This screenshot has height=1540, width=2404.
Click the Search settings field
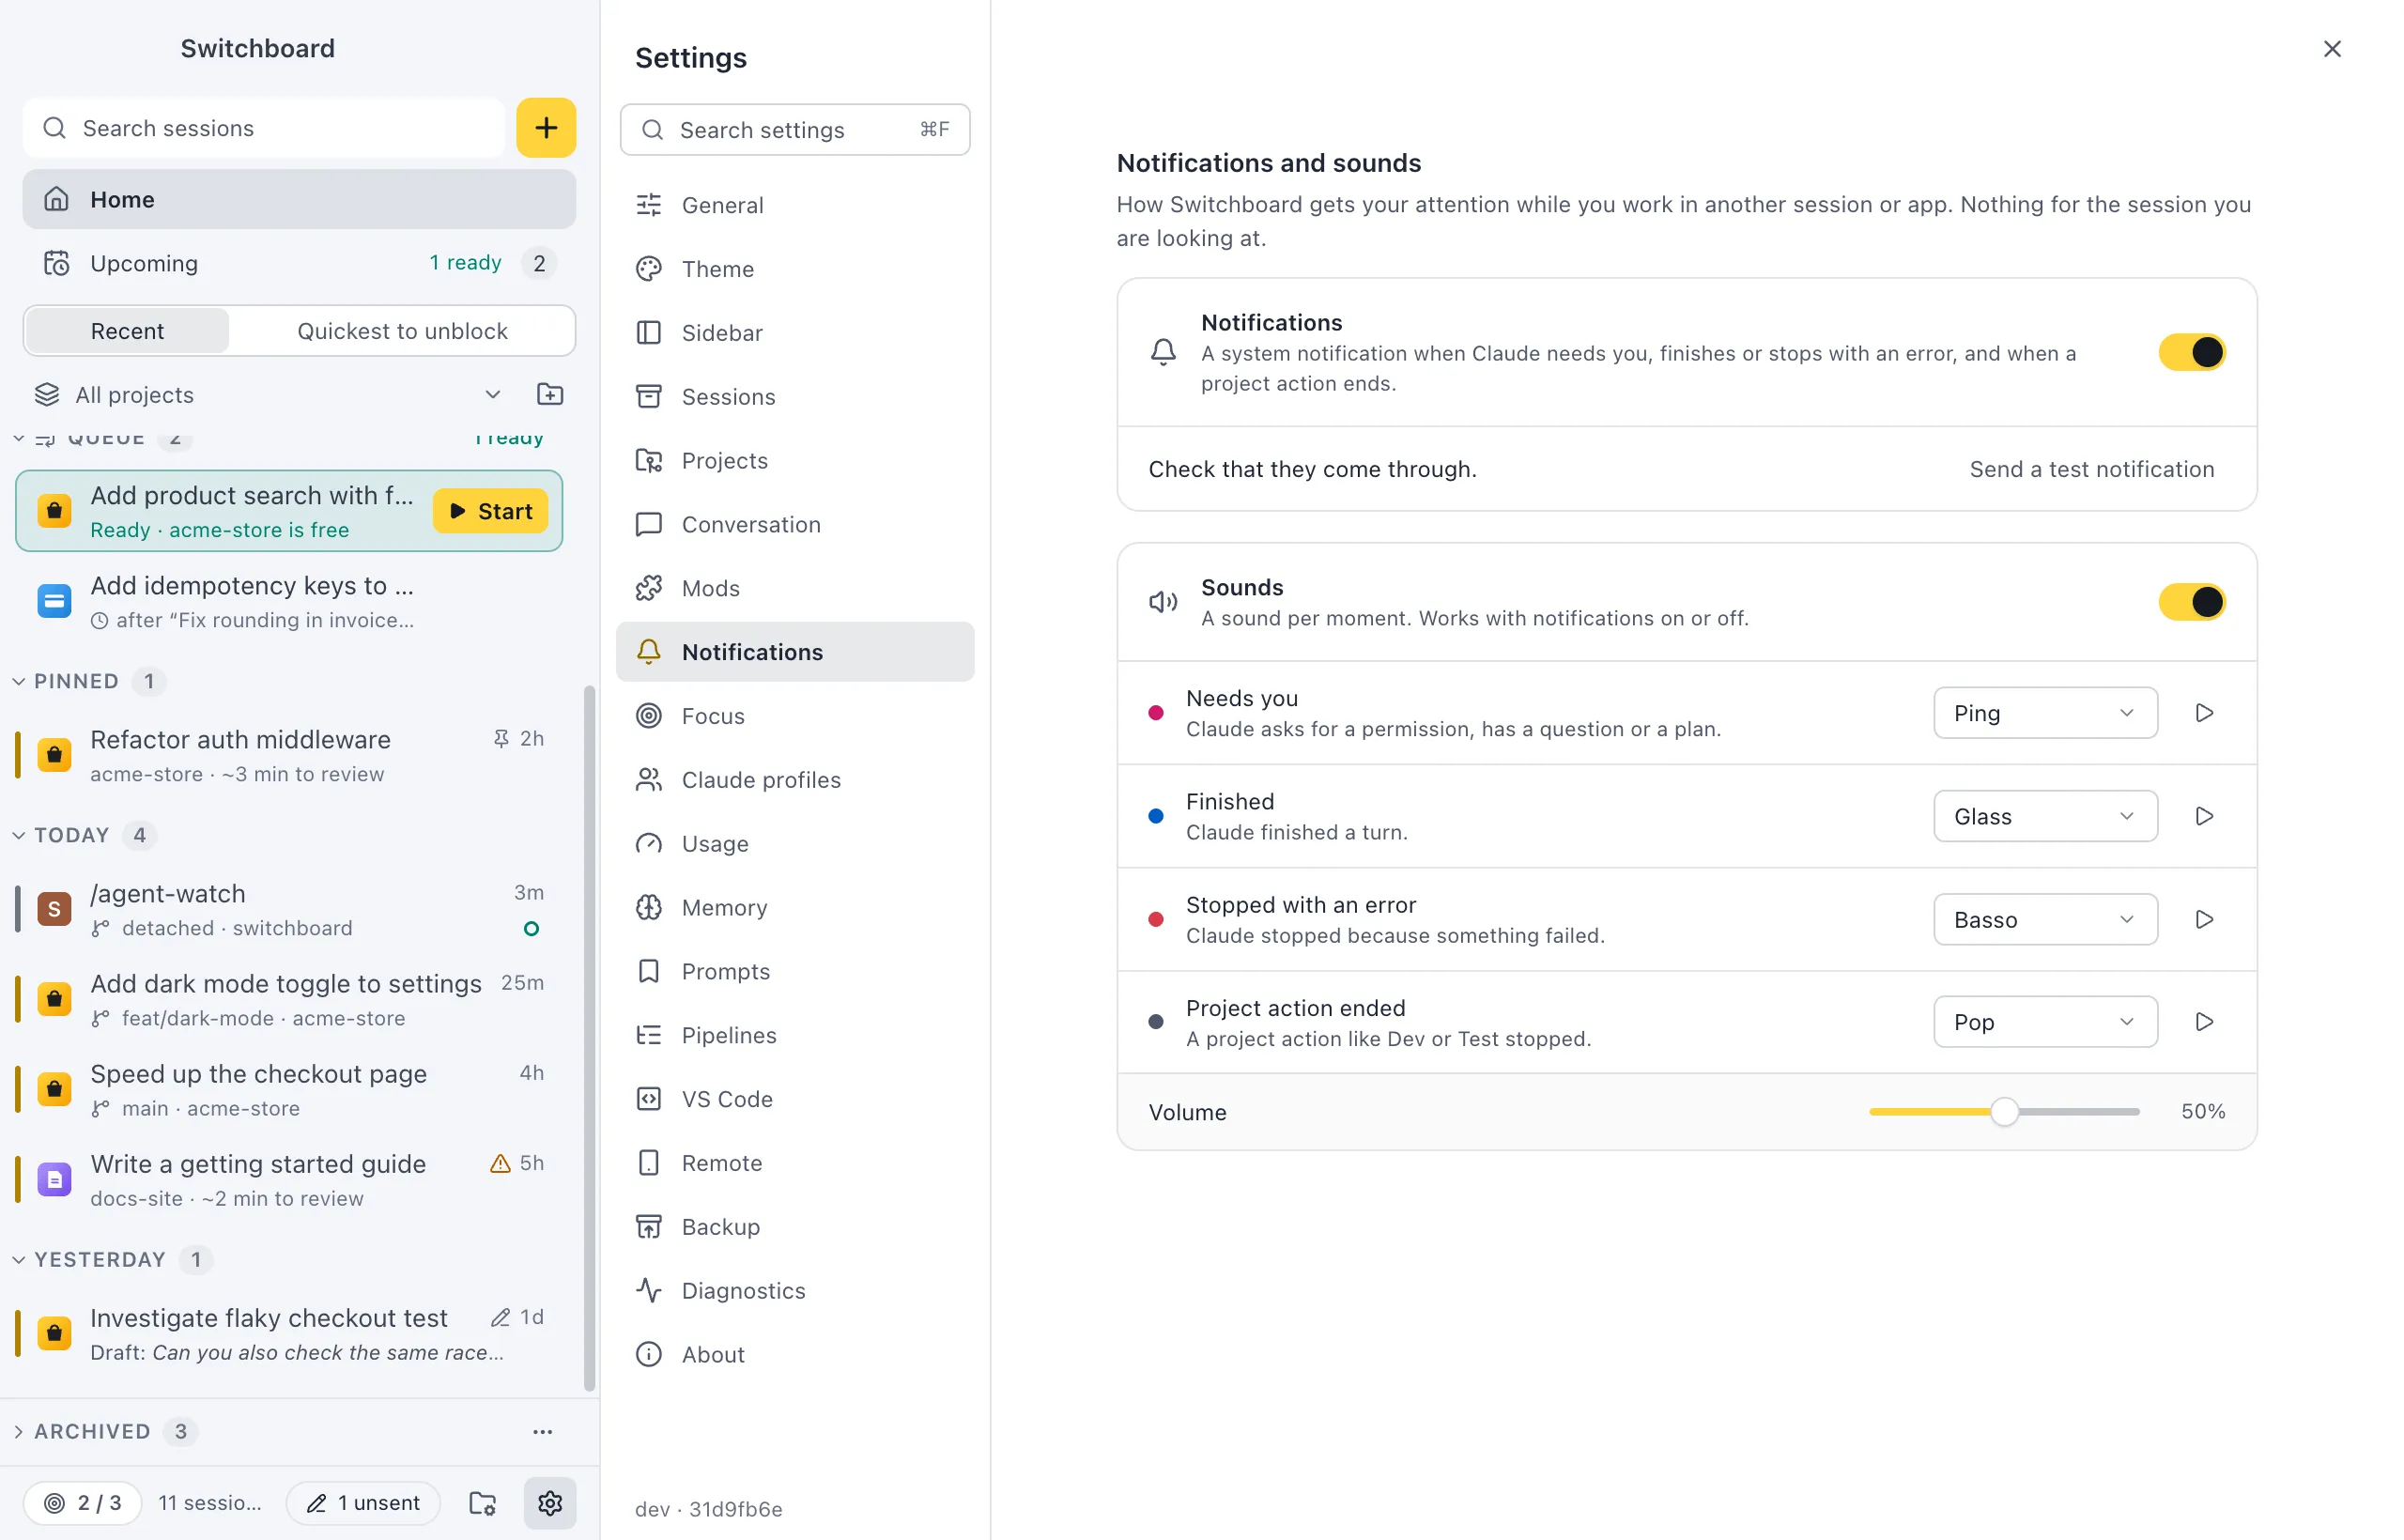(795, 129)
